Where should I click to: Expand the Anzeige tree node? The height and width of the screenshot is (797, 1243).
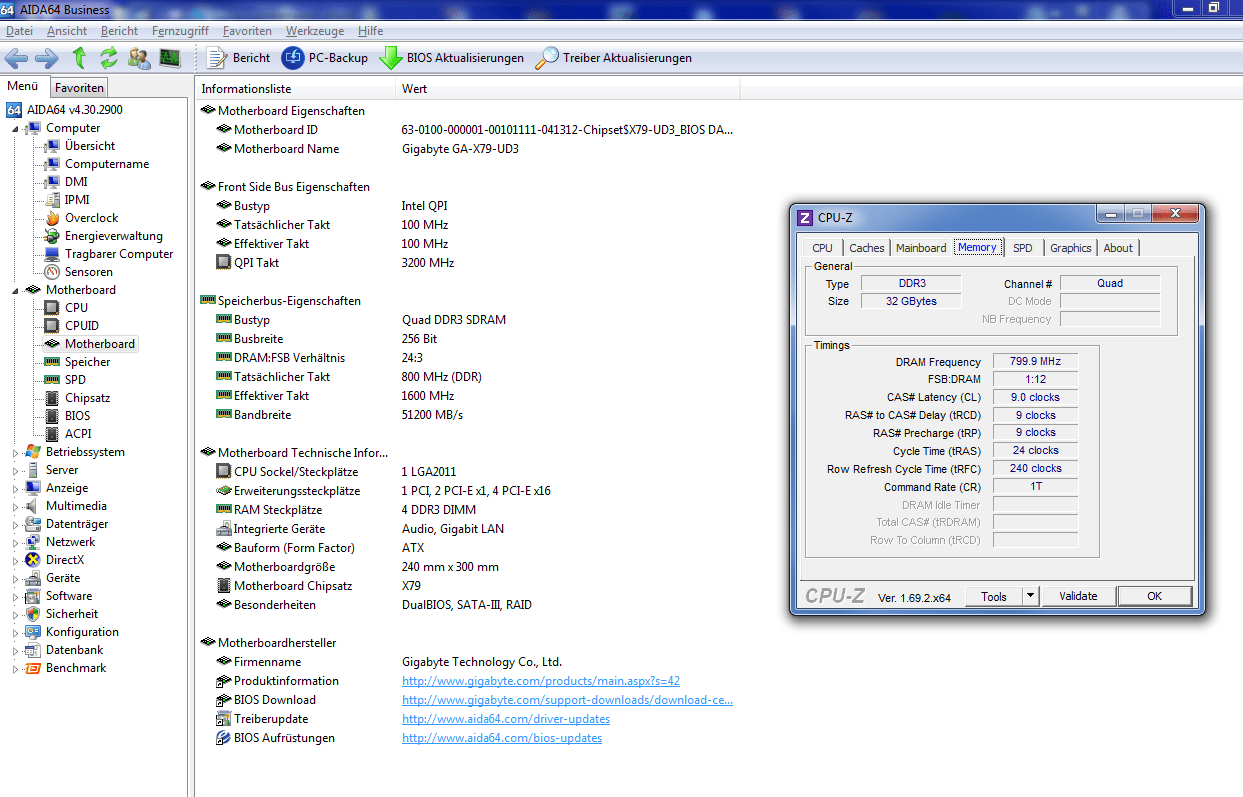click(15, 488)
